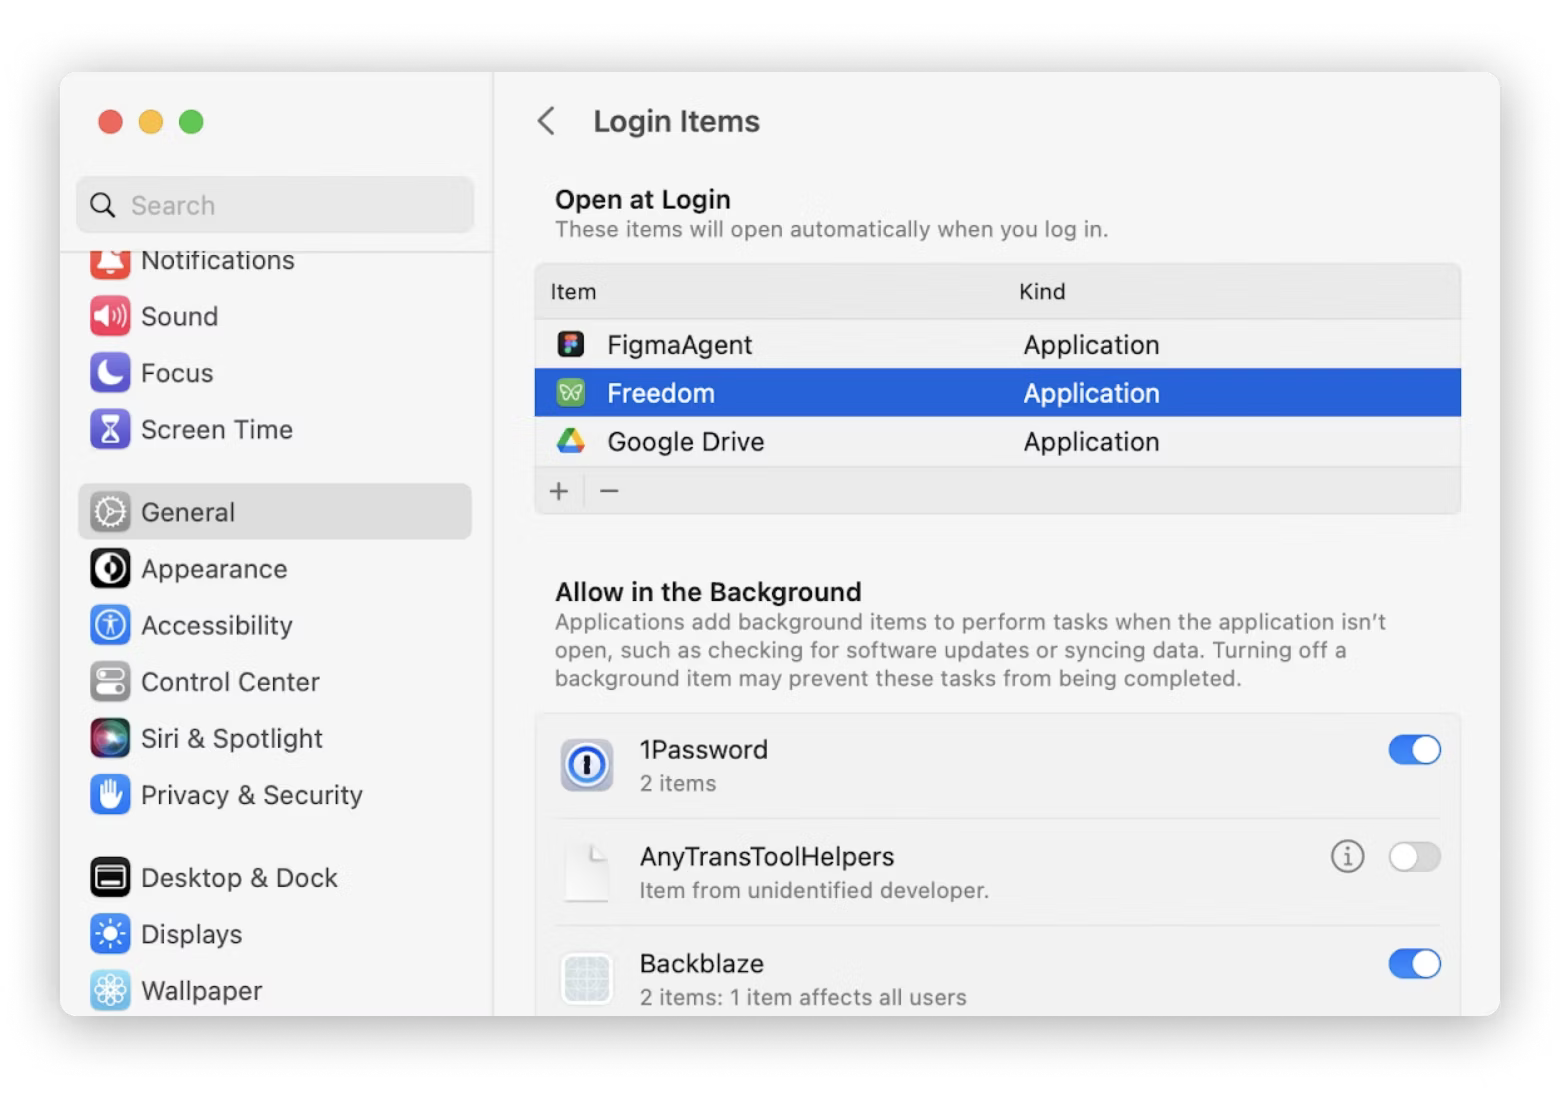Click the Wallpaper flower icon

coord(110,990)
